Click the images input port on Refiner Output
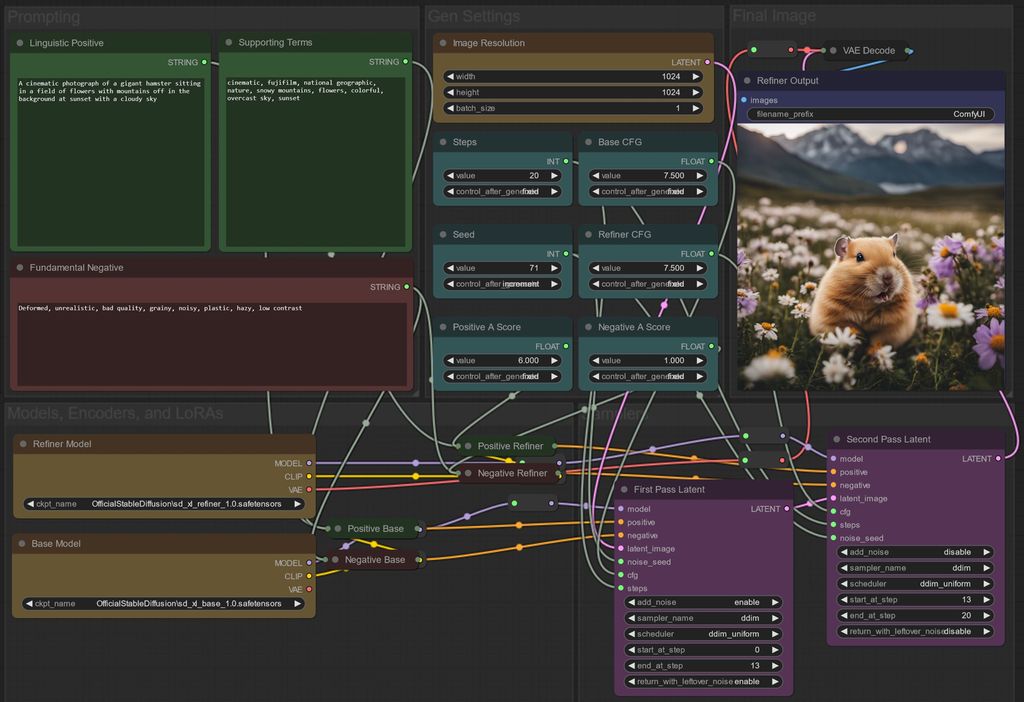The image size is (1024, 702). pos(744,100)
